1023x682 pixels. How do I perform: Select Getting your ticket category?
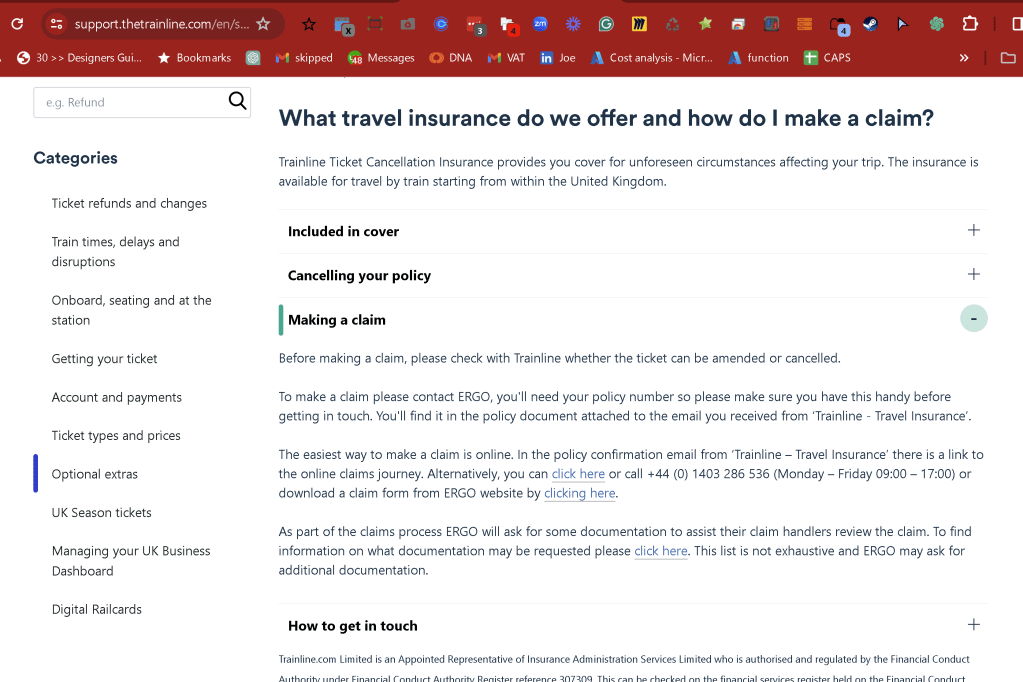tap(104, 359)
